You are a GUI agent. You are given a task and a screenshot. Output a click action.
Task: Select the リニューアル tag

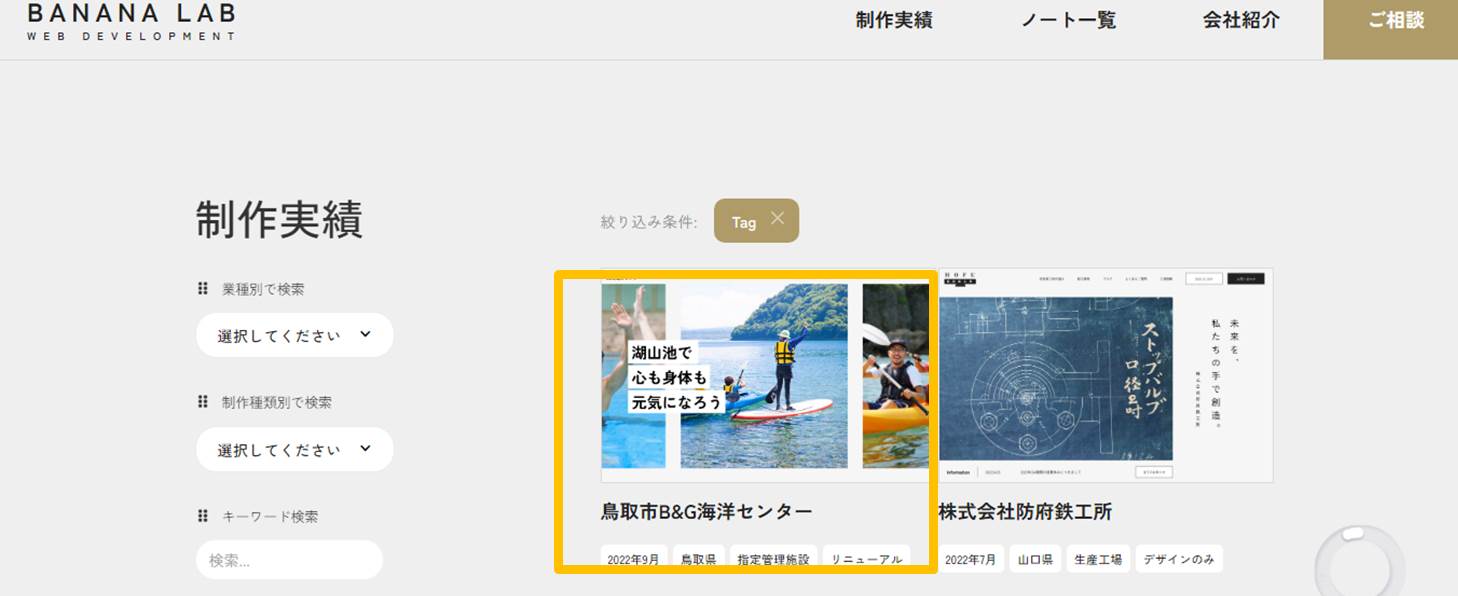pyautogui.click(x=867, y=559)
